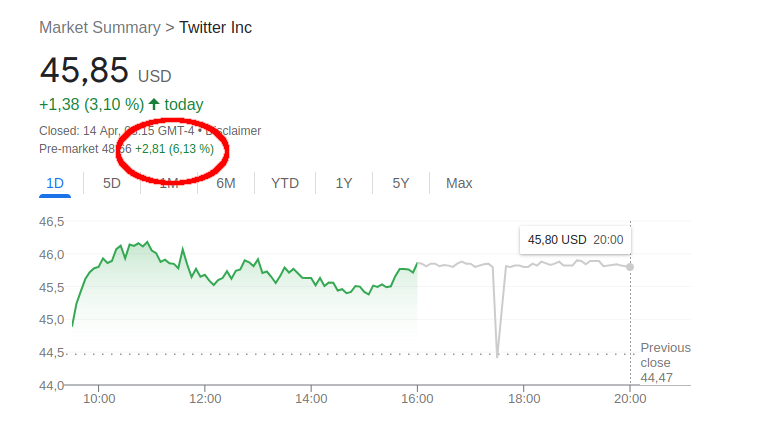Show the Max time range
The width and height of the screenshot is (757, 430).
tap(459, 183)
